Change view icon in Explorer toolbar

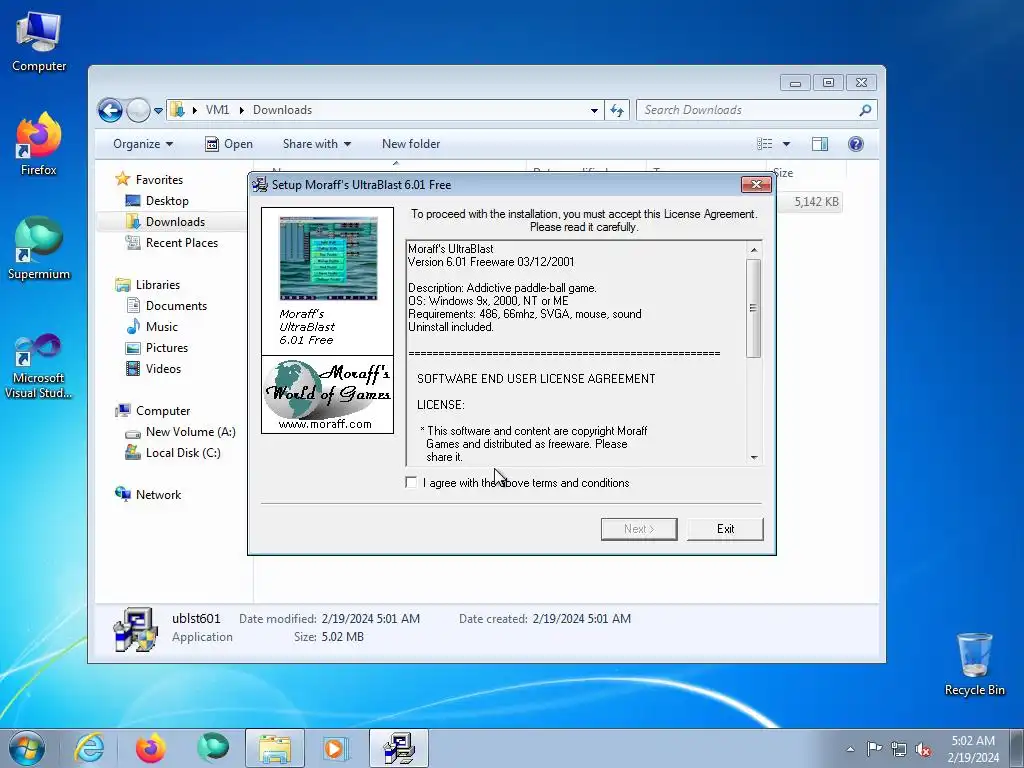764,144
